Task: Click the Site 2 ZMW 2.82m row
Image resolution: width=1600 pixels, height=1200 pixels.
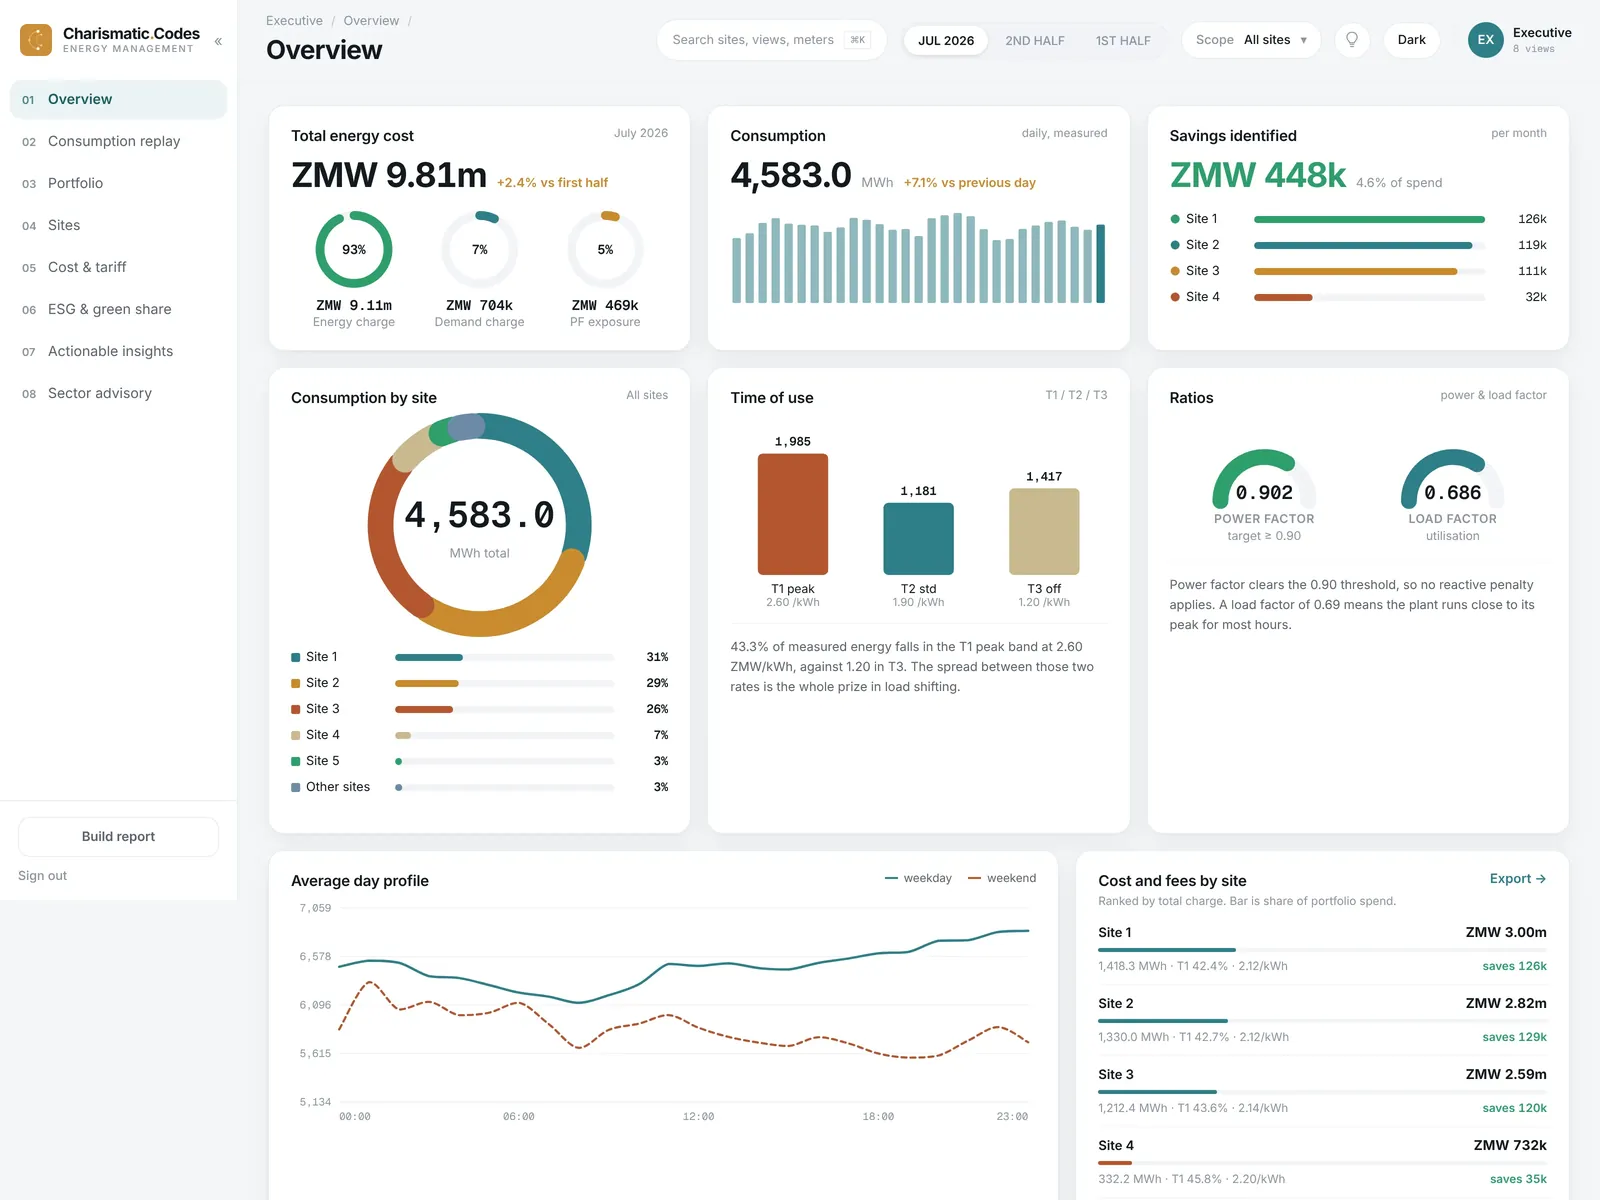Action: (1322, 1019)
